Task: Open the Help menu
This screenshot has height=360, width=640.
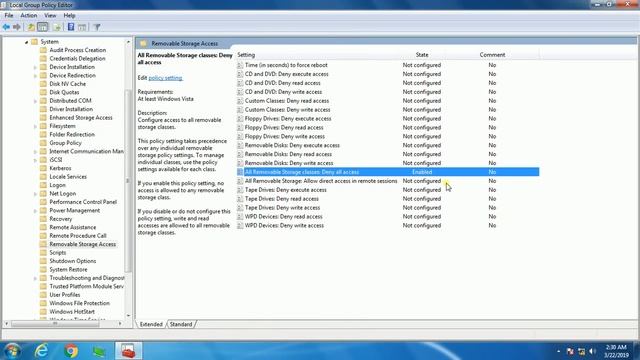Action: pyautogui.click(x=69, y=16)
